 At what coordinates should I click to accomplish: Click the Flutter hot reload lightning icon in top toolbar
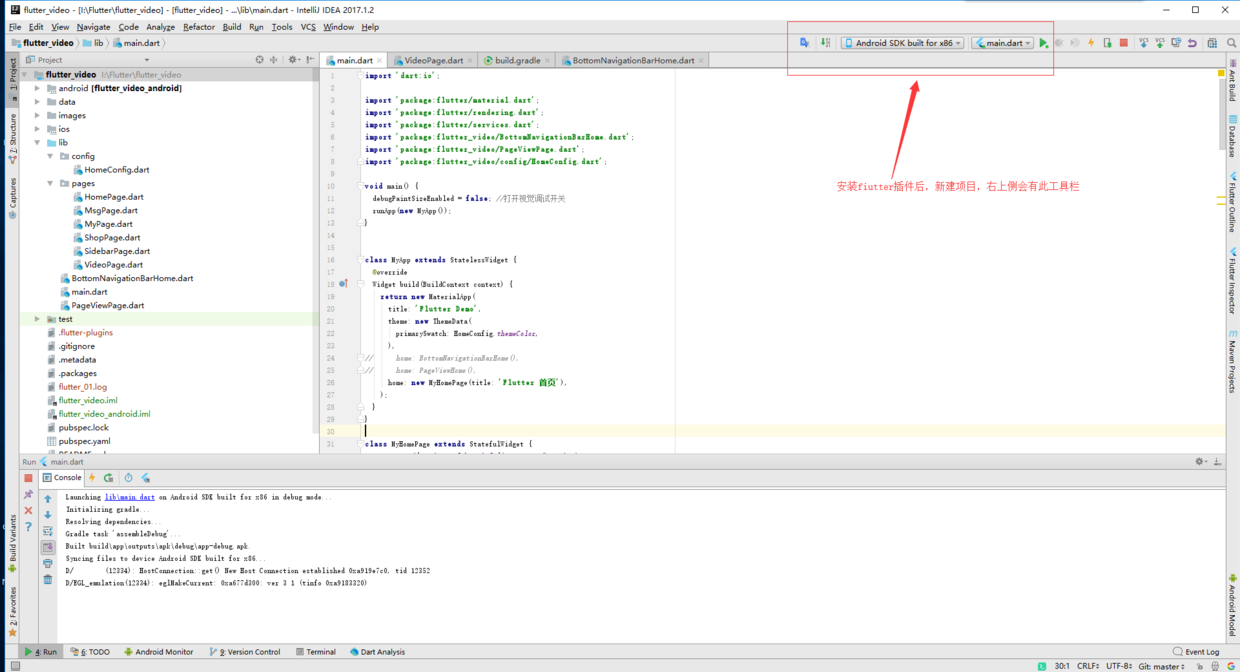[x=1091, y=43]
